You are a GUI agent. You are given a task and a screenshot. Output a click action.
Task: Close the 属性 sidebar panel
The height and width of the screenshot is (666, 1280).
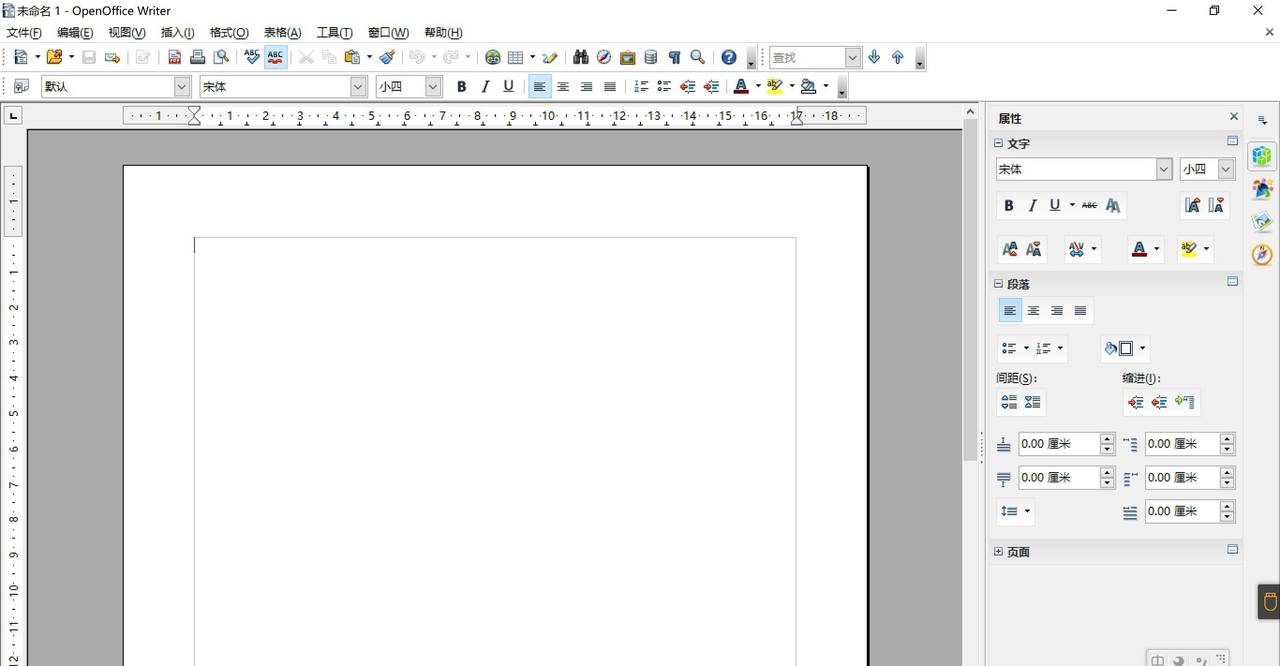click(x=1233, y=117)
